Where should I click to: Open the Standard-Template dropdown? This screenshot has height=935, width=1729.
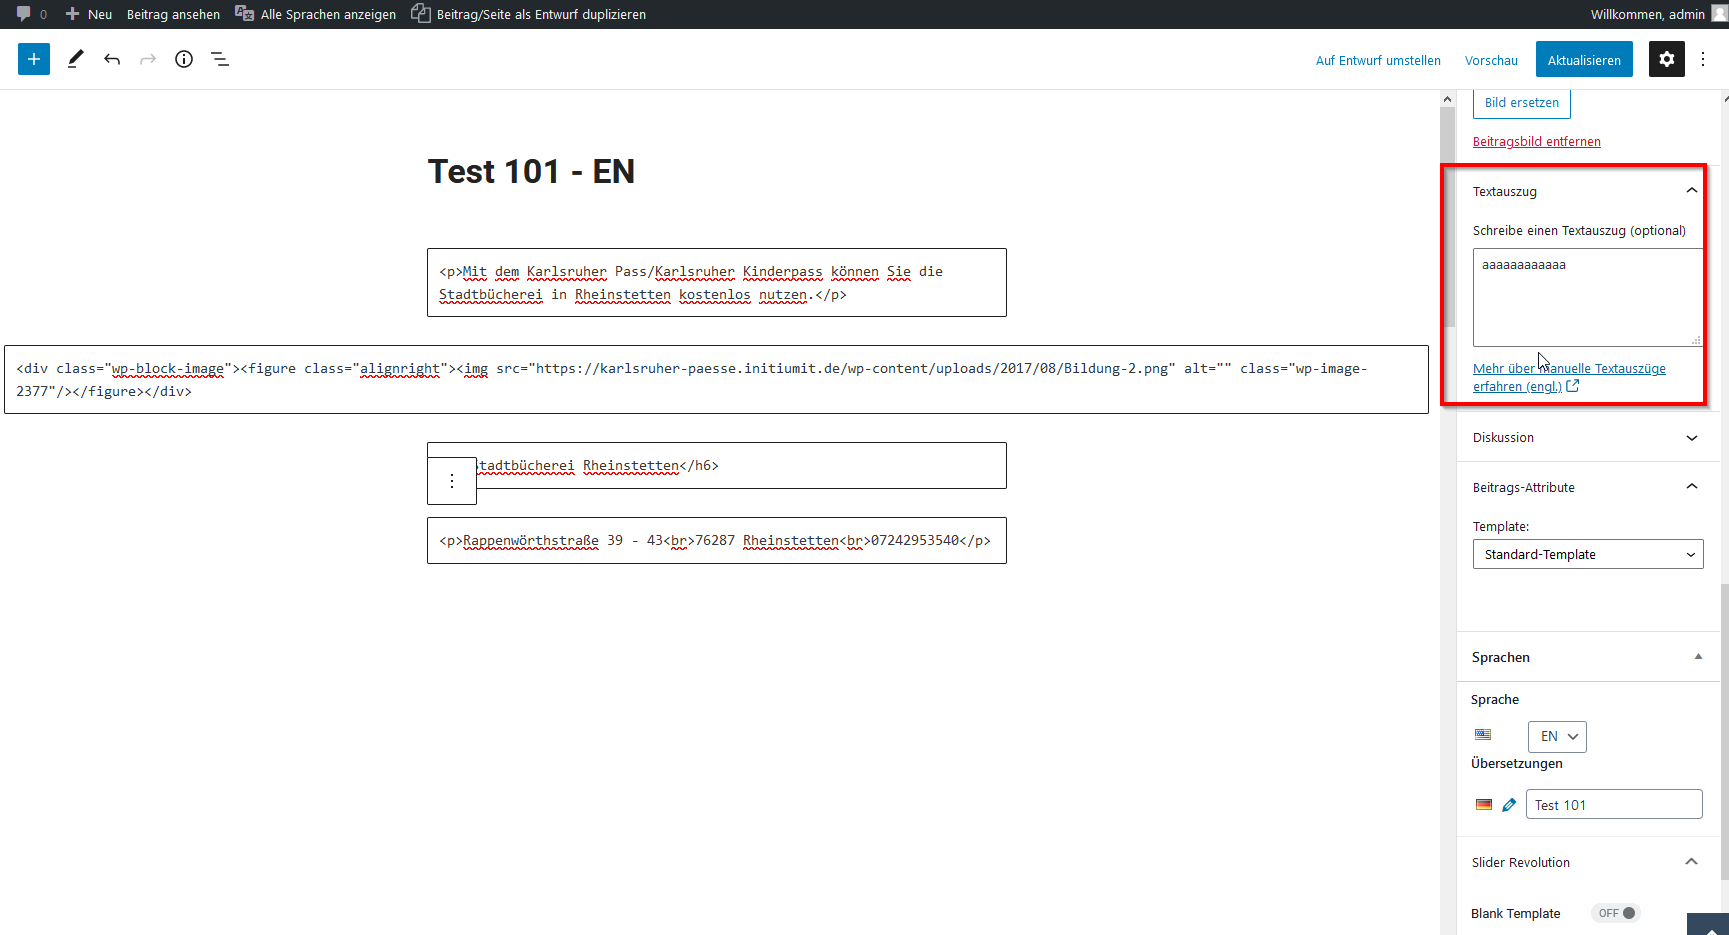point(1588,554)
